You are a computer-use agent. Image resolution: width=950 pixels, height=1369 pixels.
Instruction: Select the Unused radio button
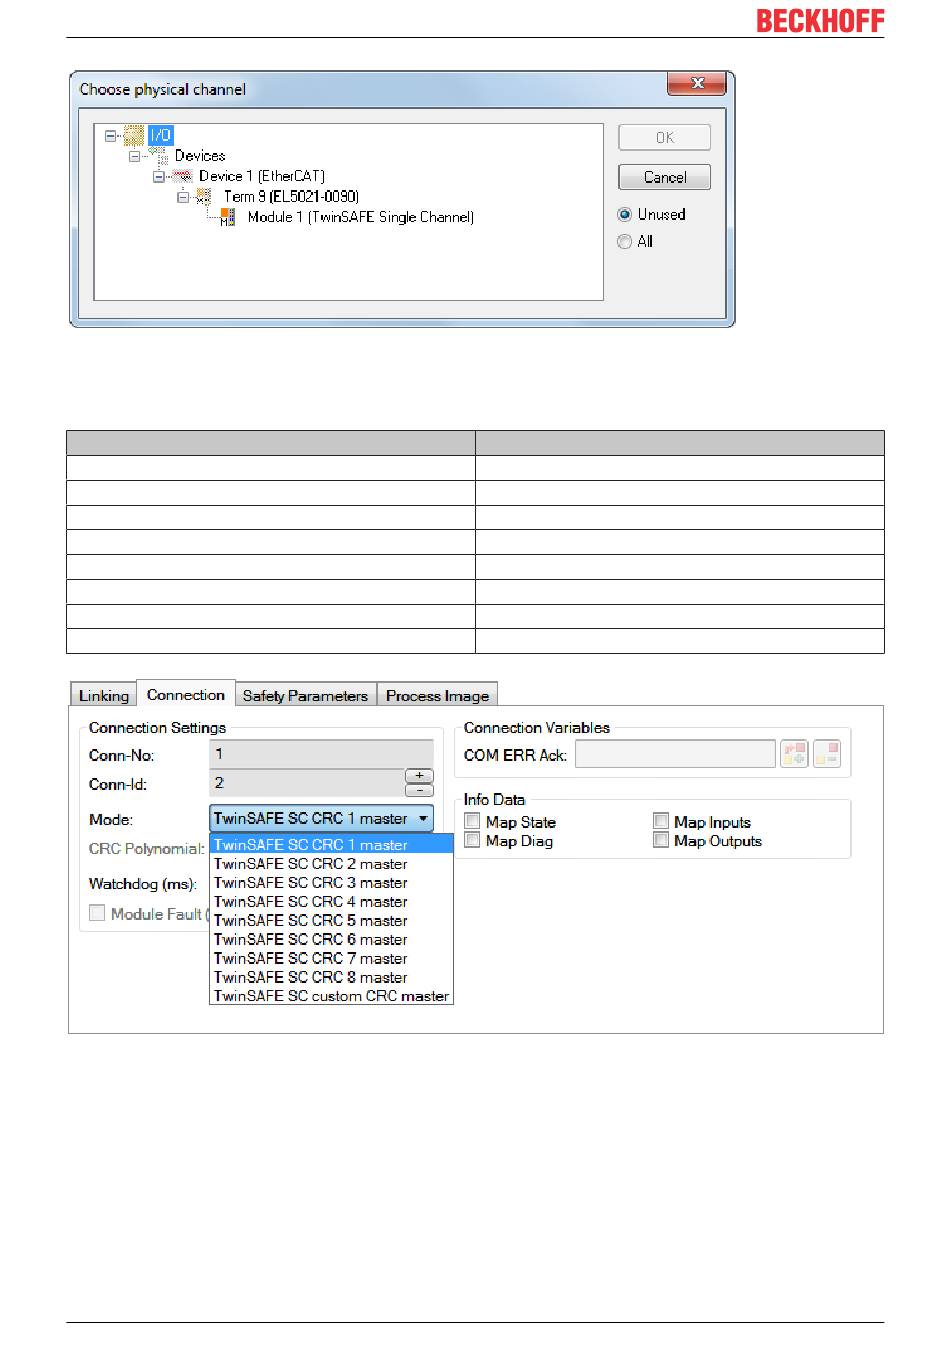625,214
